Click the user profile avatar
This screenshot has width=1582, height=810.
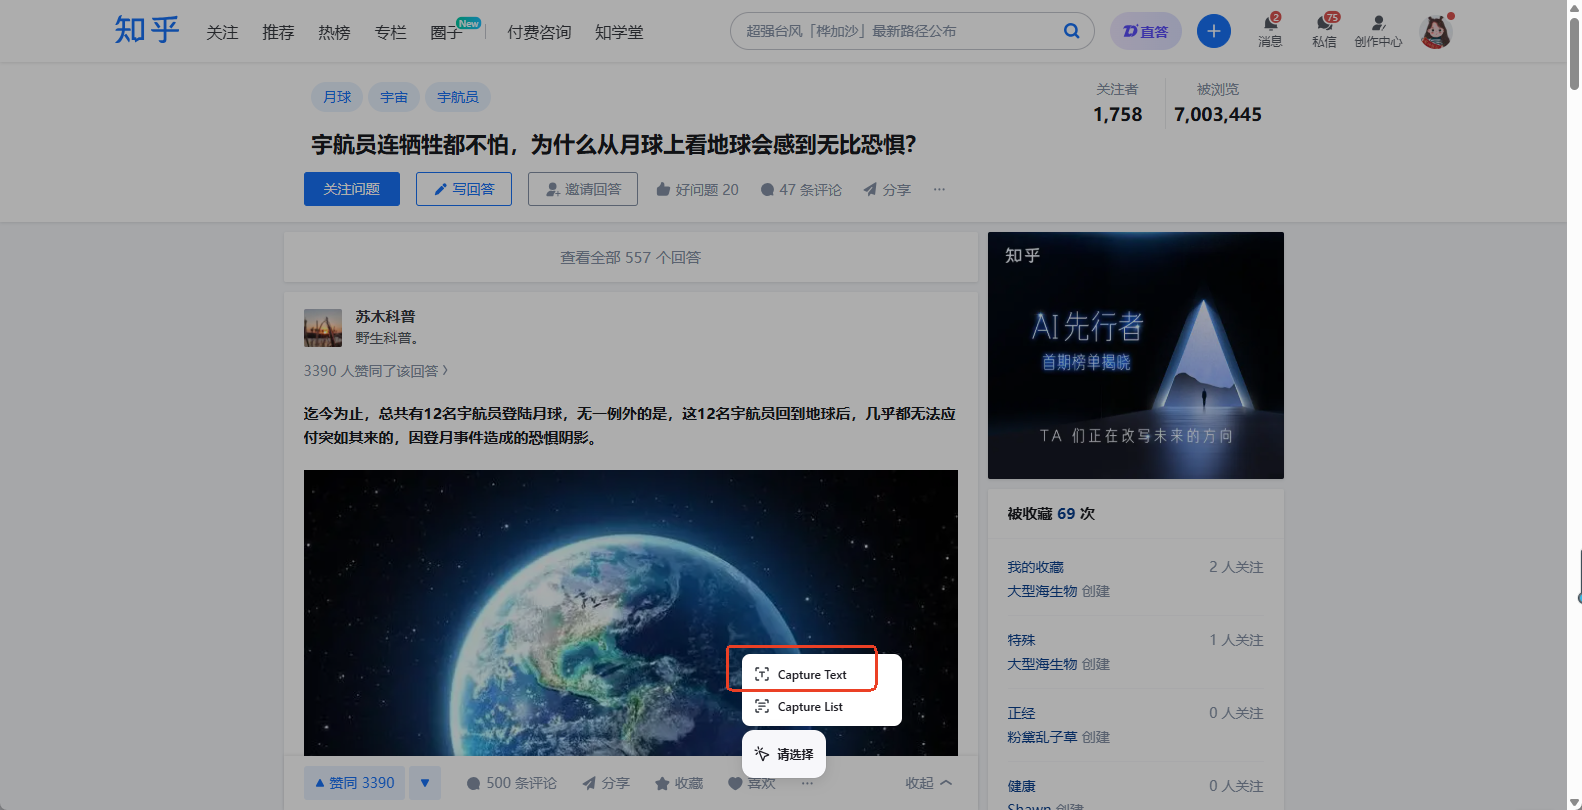tap(1435, 32)
